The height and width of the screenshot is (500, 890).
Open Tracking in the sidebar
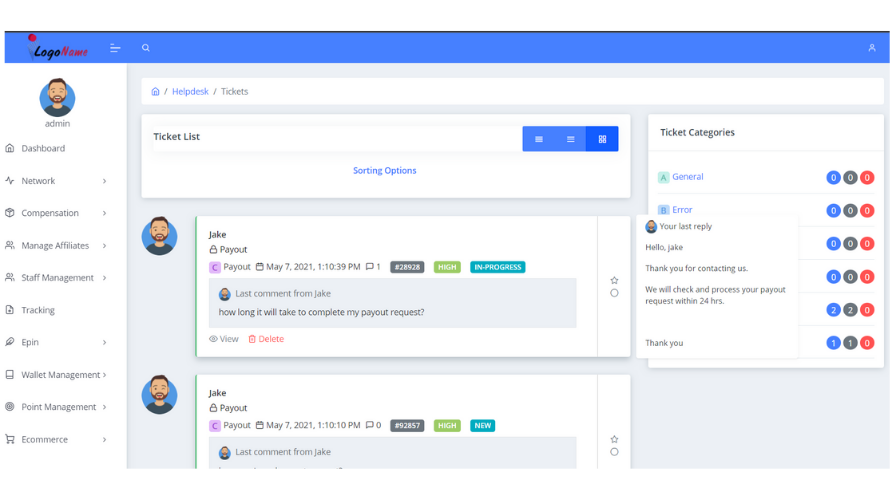pos(37,310)
